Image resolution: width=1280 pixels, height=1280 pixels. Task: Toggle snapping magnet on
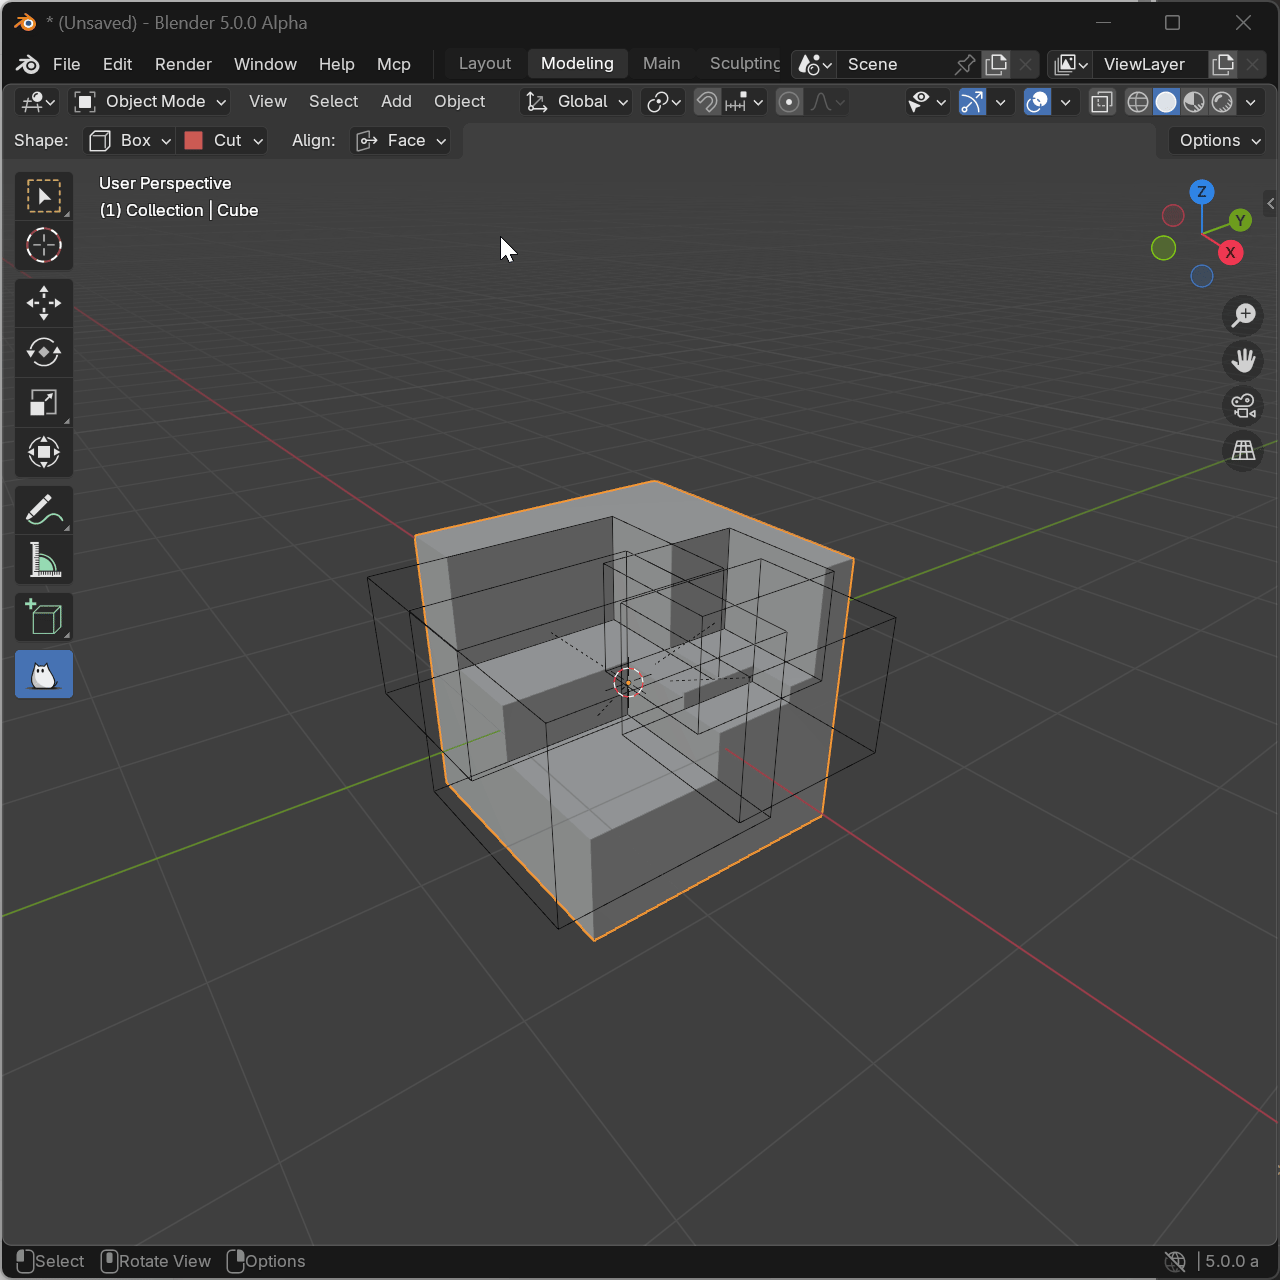point(707,102)
